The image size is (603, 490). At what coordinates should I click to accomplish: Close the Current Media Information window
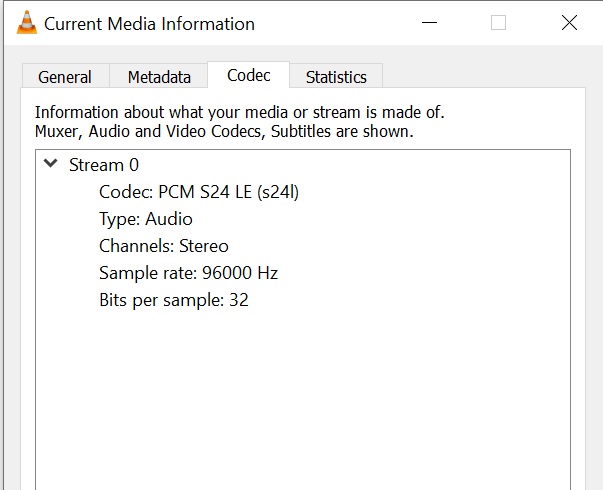(569, 23)
